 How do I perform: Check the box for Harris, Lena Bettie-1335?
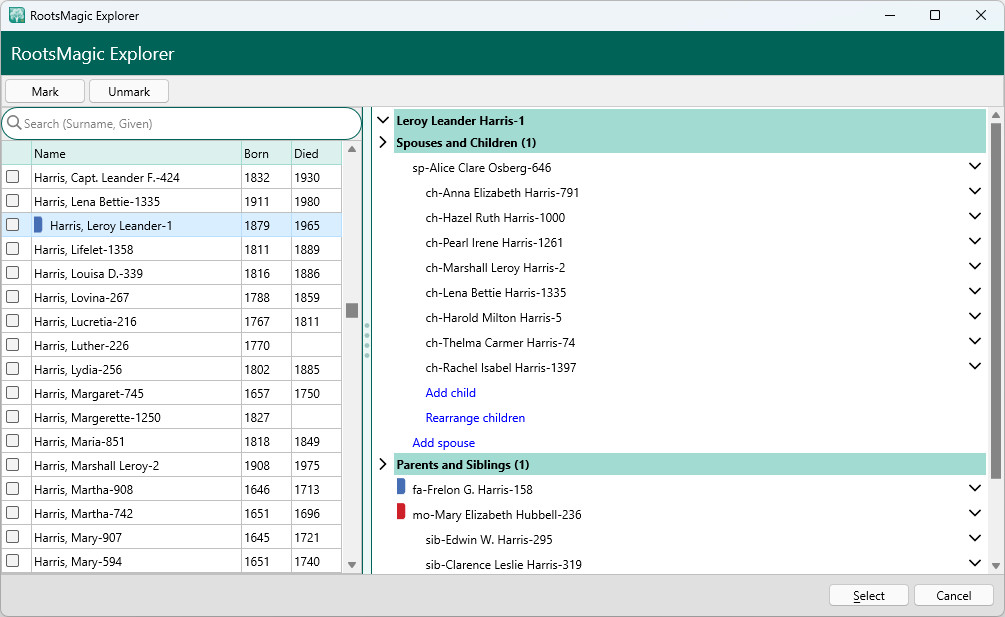[13, 201]
